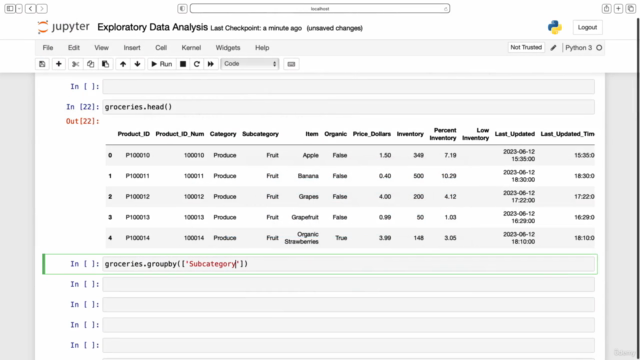The width and height of the screenshot is (640, 360).
Task: Click the 10.29 percent inventory cell
Action: pos(449,176)
